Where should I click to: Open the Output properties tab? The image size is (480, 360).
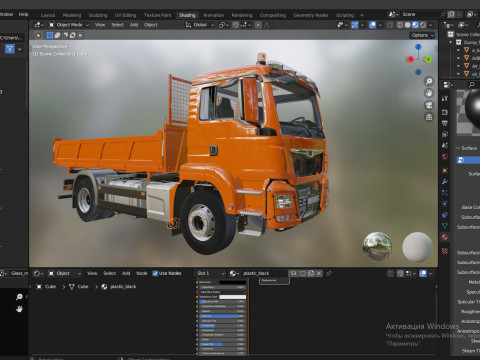[445, 123]
